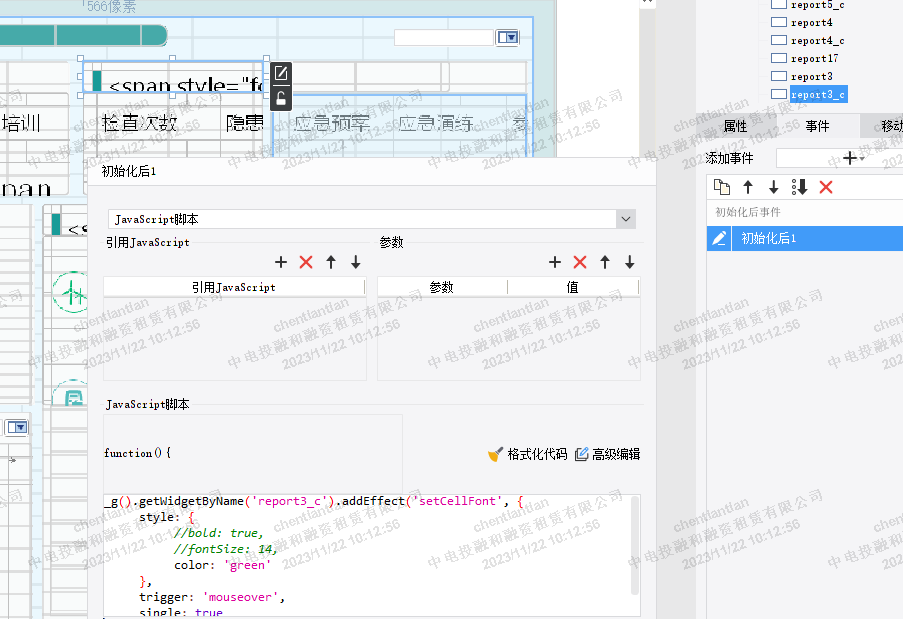The image size is (903, 619).
Task: Click the 格式化代码 format code button
Action: [528, 454]
